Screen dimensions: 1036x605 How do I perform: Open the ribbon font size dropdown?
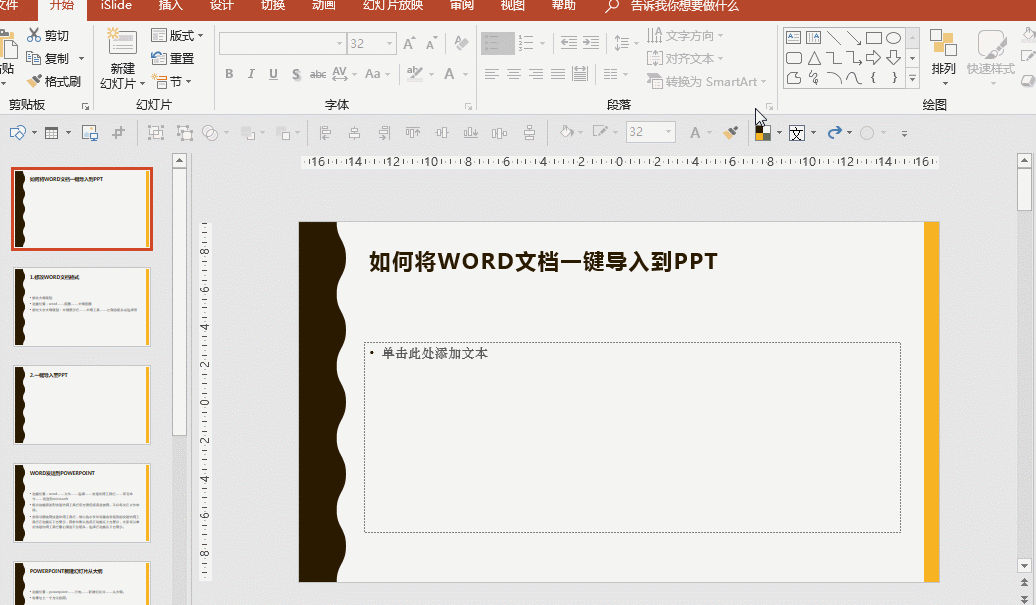[x=389, y=44]
